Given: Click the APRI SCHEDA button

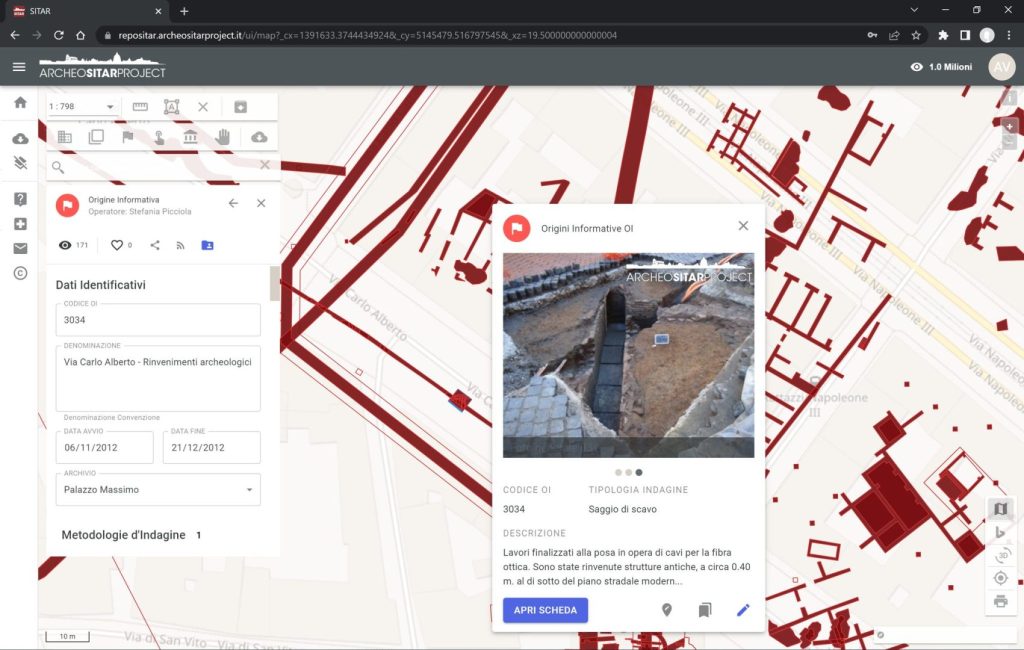Looking at the screenshot, I should (545, 610).
